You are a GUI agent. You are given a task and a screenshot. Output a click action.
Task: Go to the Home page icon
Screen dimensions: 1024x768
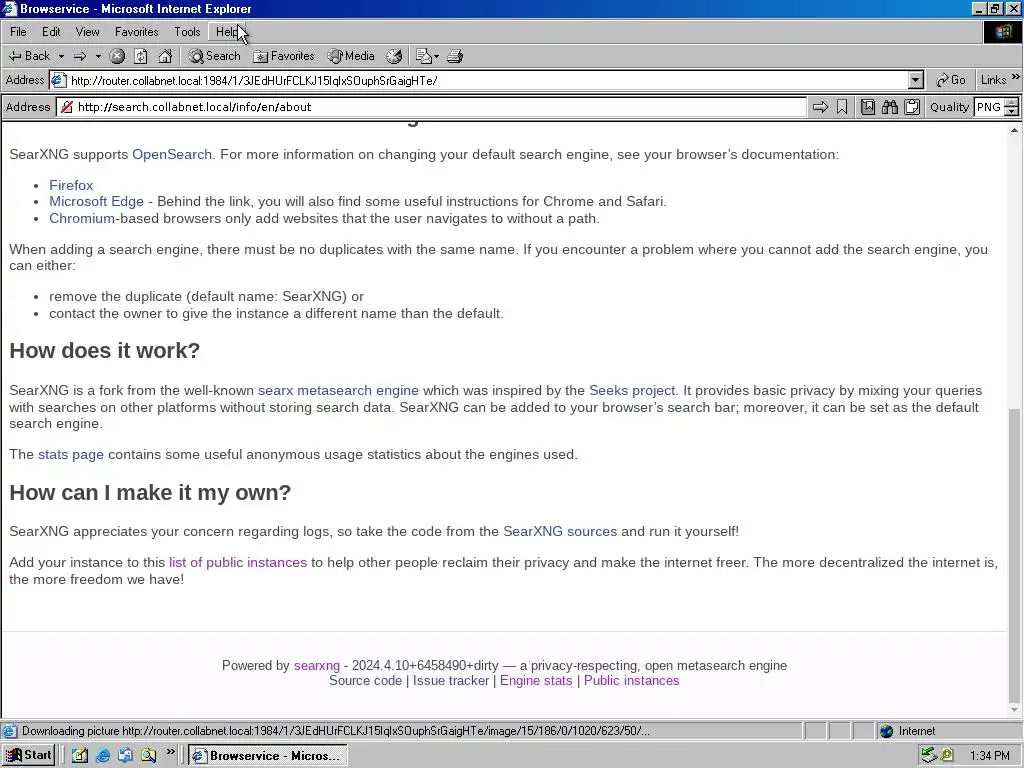click(165, 56)
